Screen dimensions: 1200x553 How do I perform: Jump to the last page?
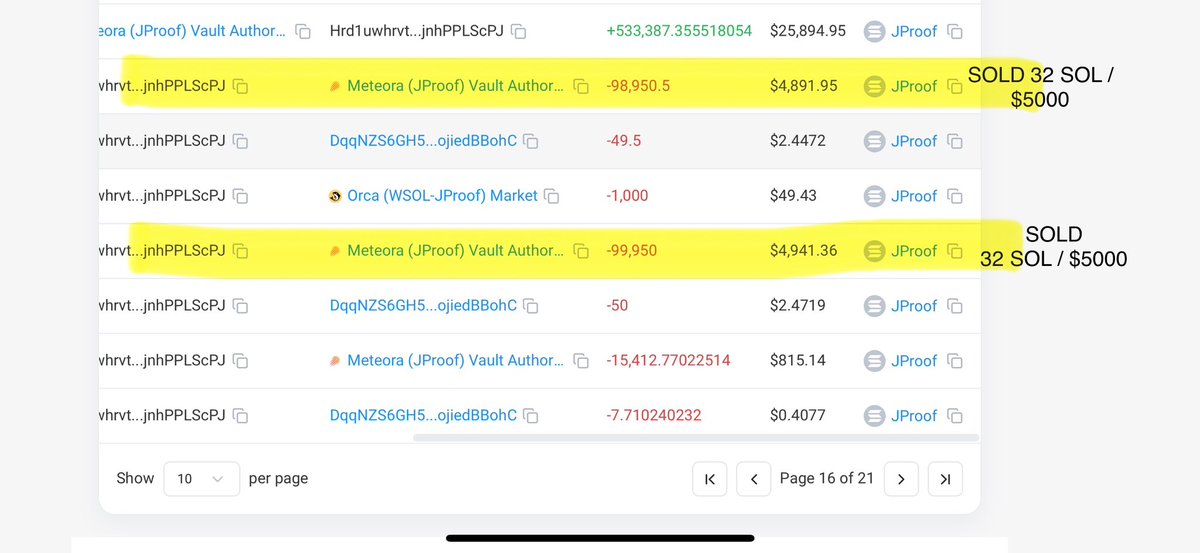click(x=945, y=479)
